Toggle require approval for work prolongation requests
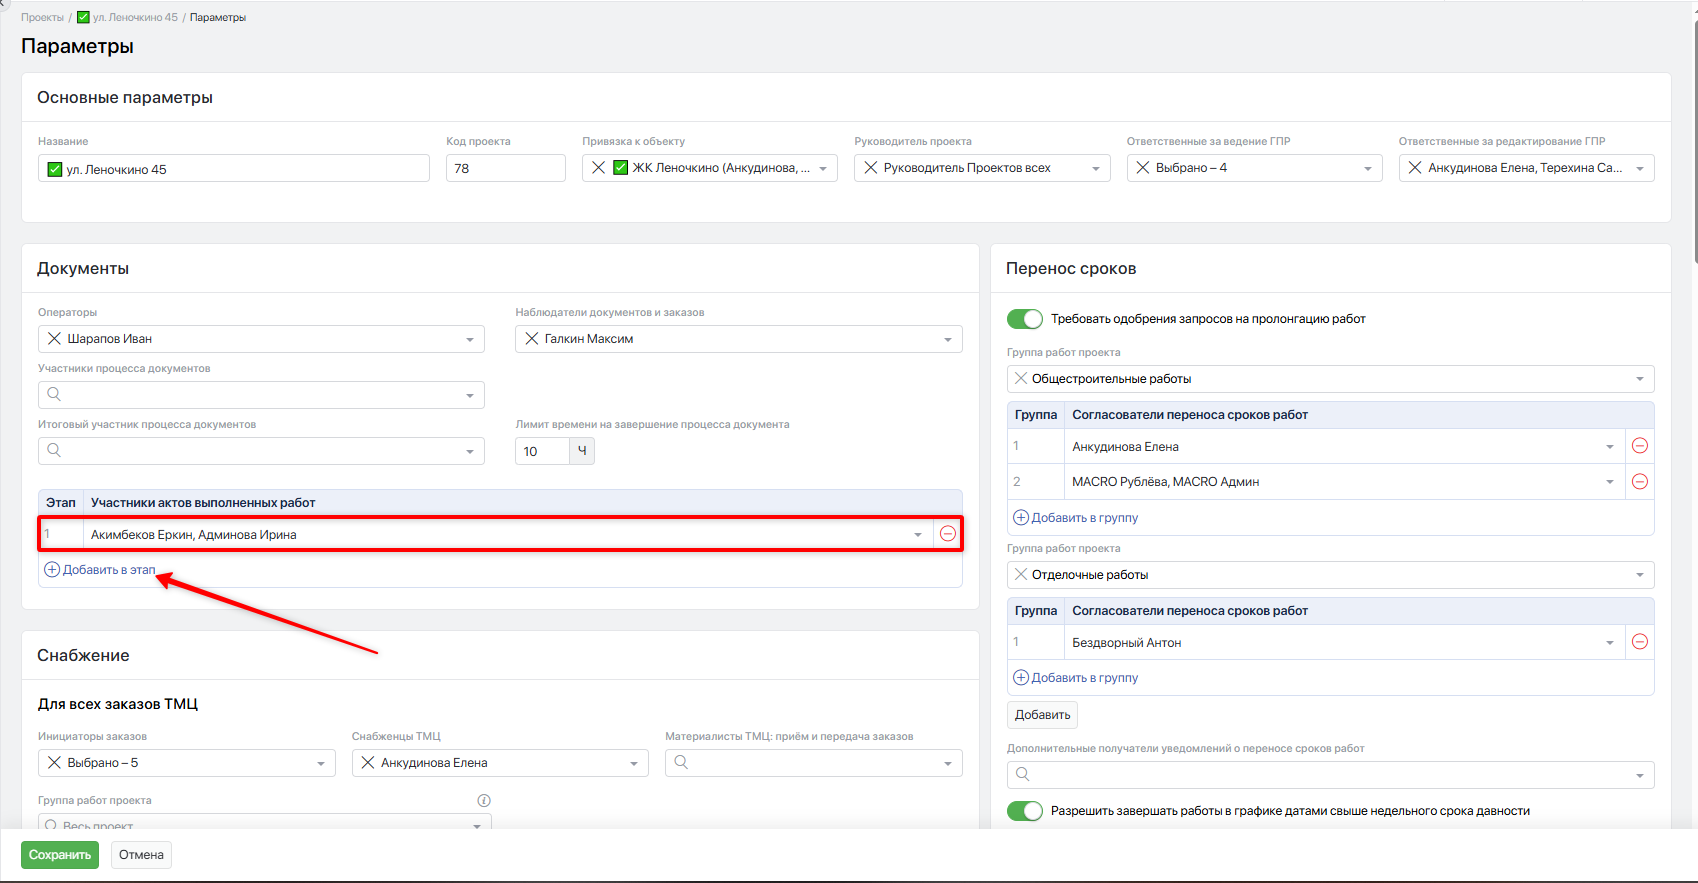 click(1024, 319)
